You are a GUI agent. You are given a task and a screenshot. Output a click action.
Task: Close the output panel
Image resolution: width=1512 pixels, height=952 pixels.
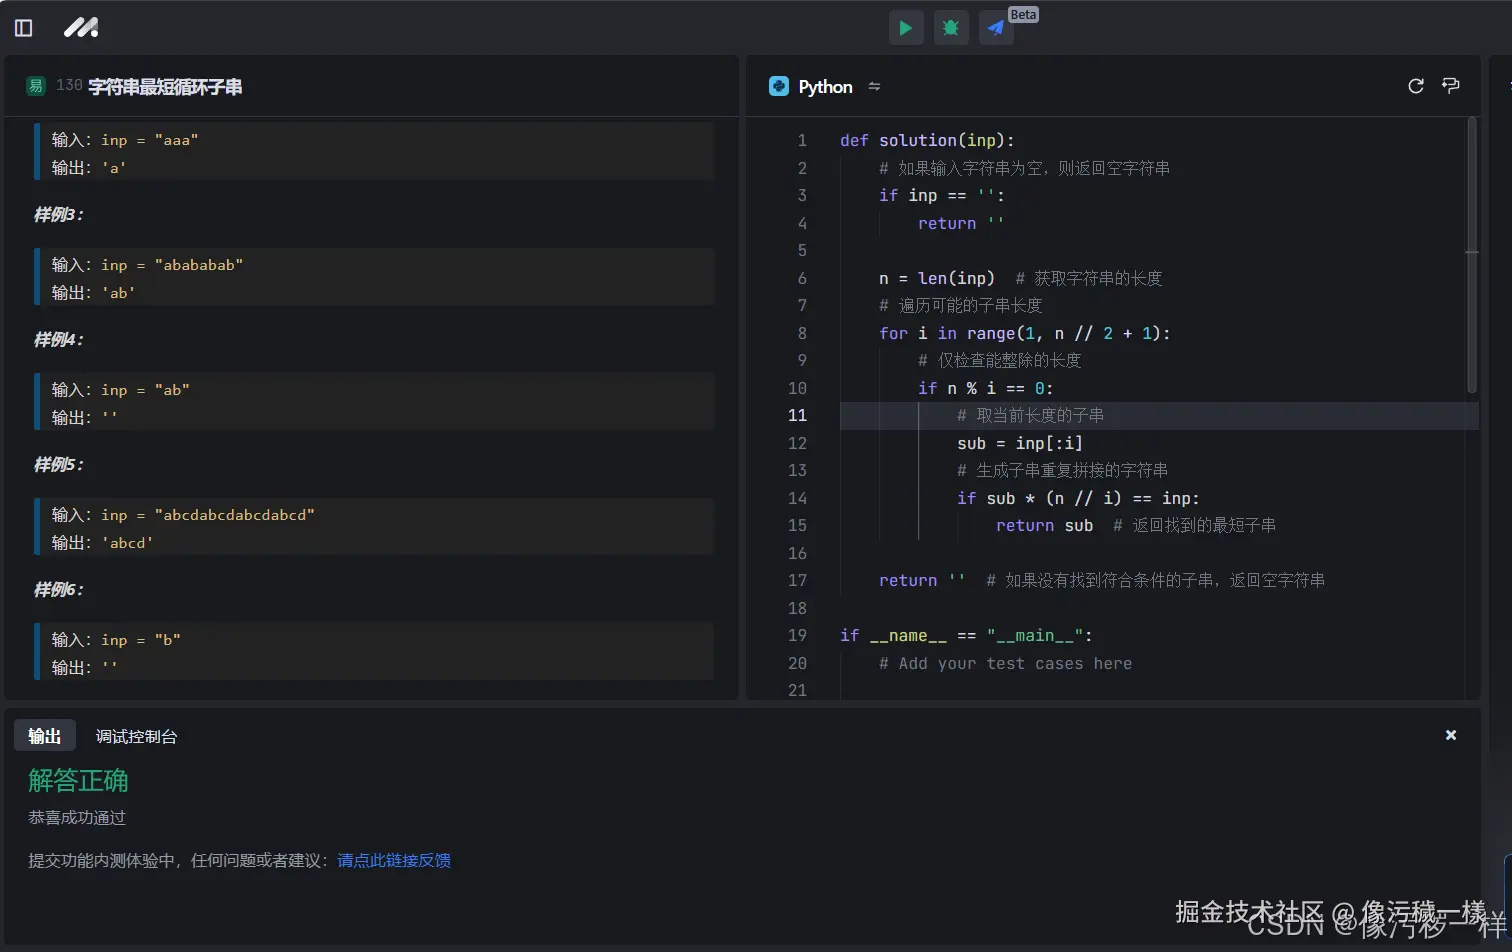pos(1451,735)
